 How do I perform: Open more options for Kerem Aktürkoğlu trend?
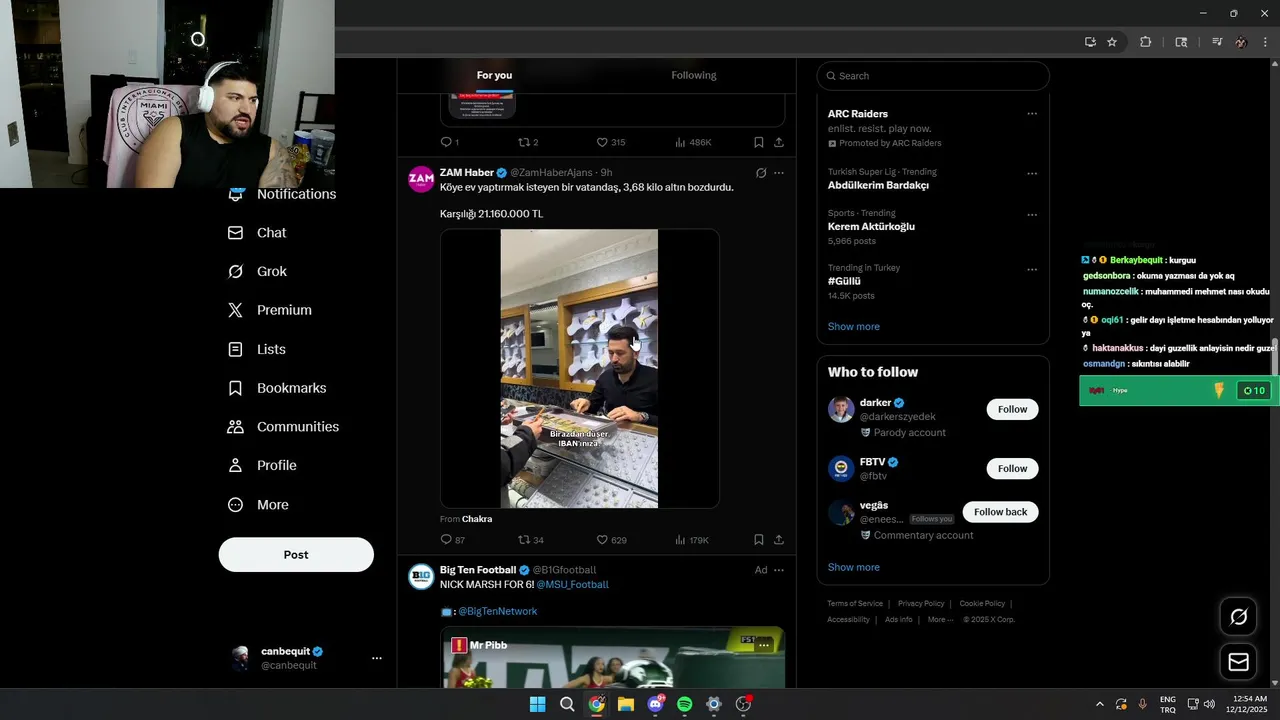(1032, 214)
